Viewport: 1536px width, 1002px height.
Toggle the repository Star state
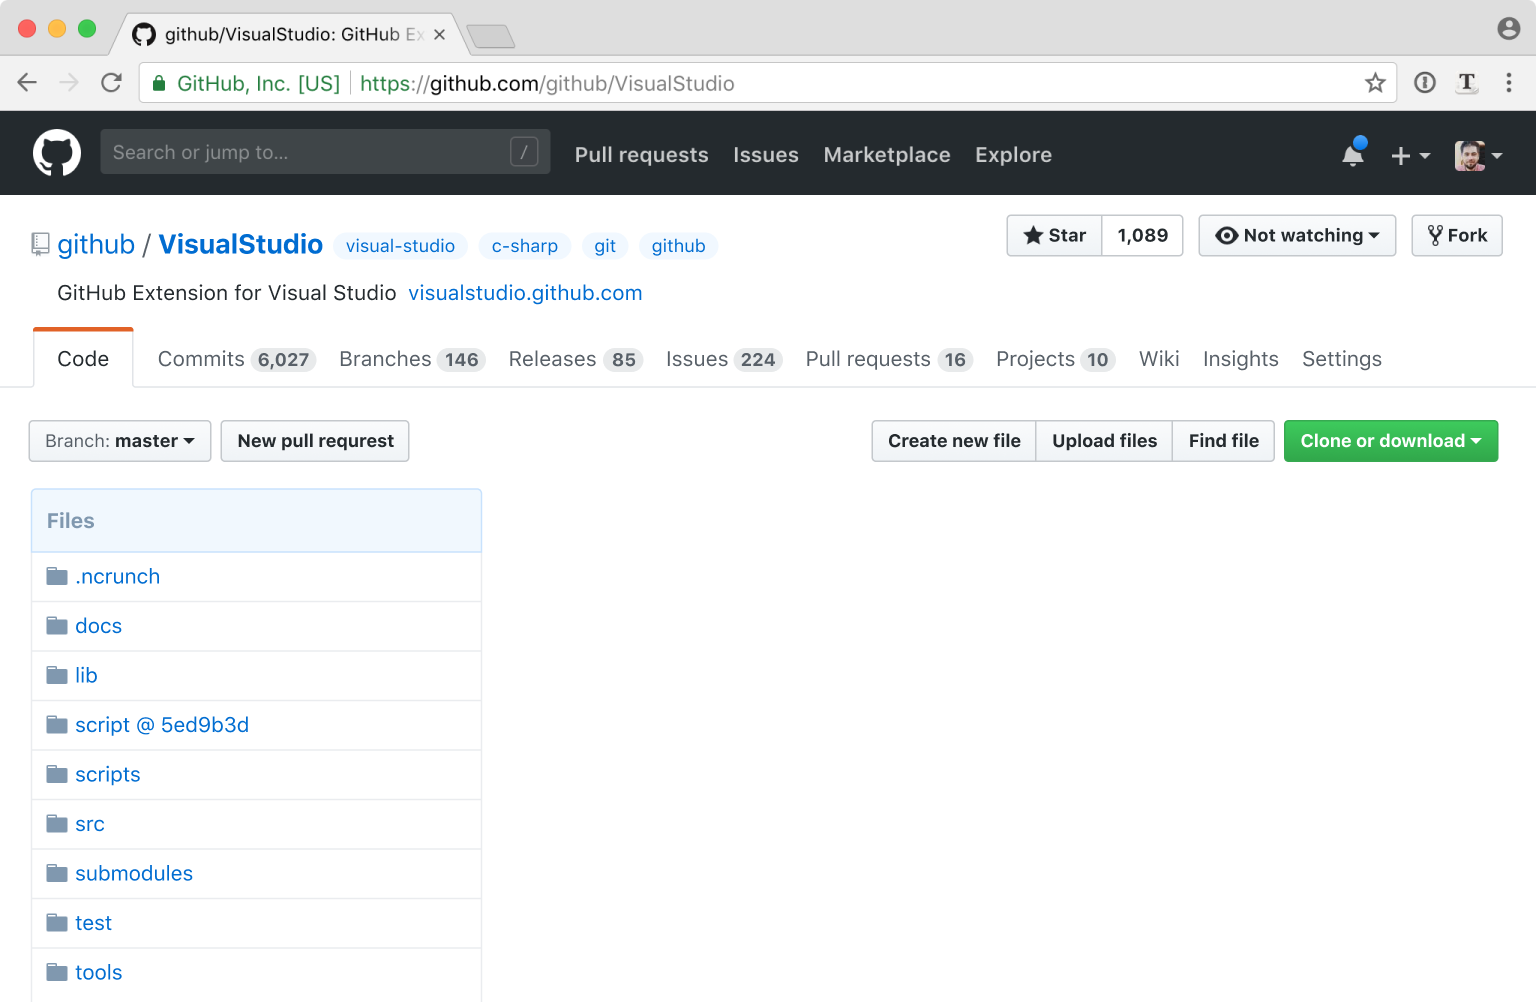coord(1053,235)
